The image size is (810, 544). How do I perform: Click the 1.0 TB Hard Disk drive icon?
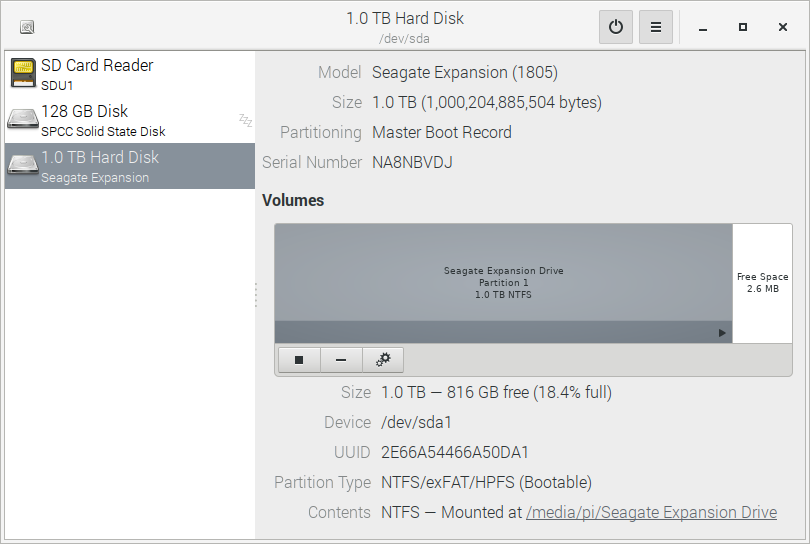(x=23, y=164)
